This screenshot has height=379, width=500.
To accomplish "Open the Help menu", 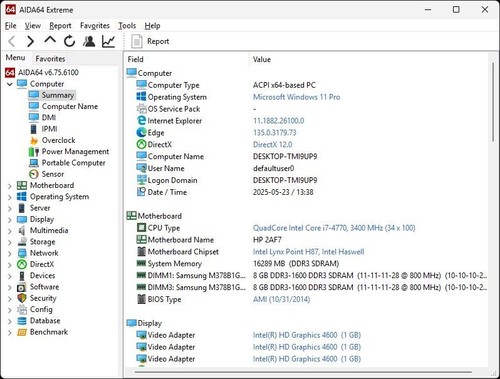I will pyautogui.click(x=152, y=26).
